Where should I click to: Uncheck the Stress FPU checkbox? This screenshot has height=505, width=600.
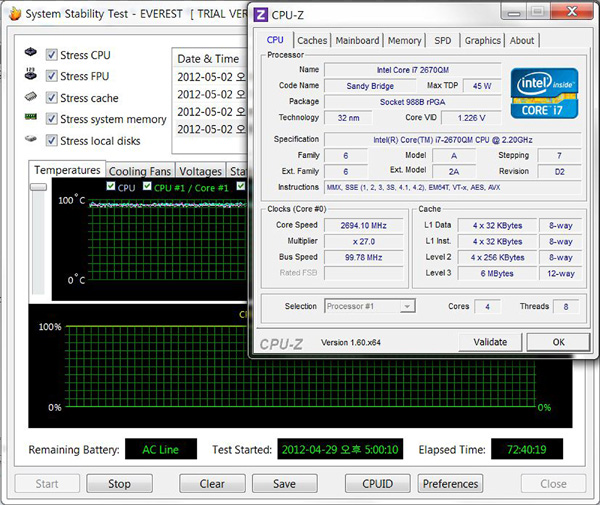coord(52,76)
